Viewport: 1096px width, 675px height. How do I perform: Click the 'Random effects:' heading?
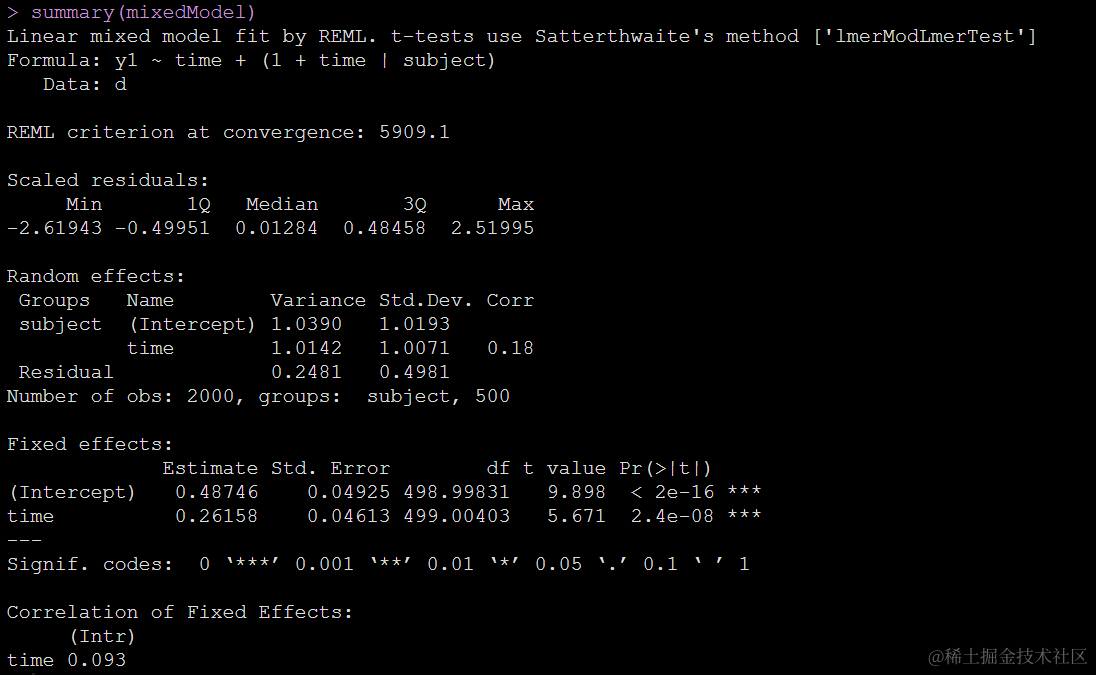(96, 277)
